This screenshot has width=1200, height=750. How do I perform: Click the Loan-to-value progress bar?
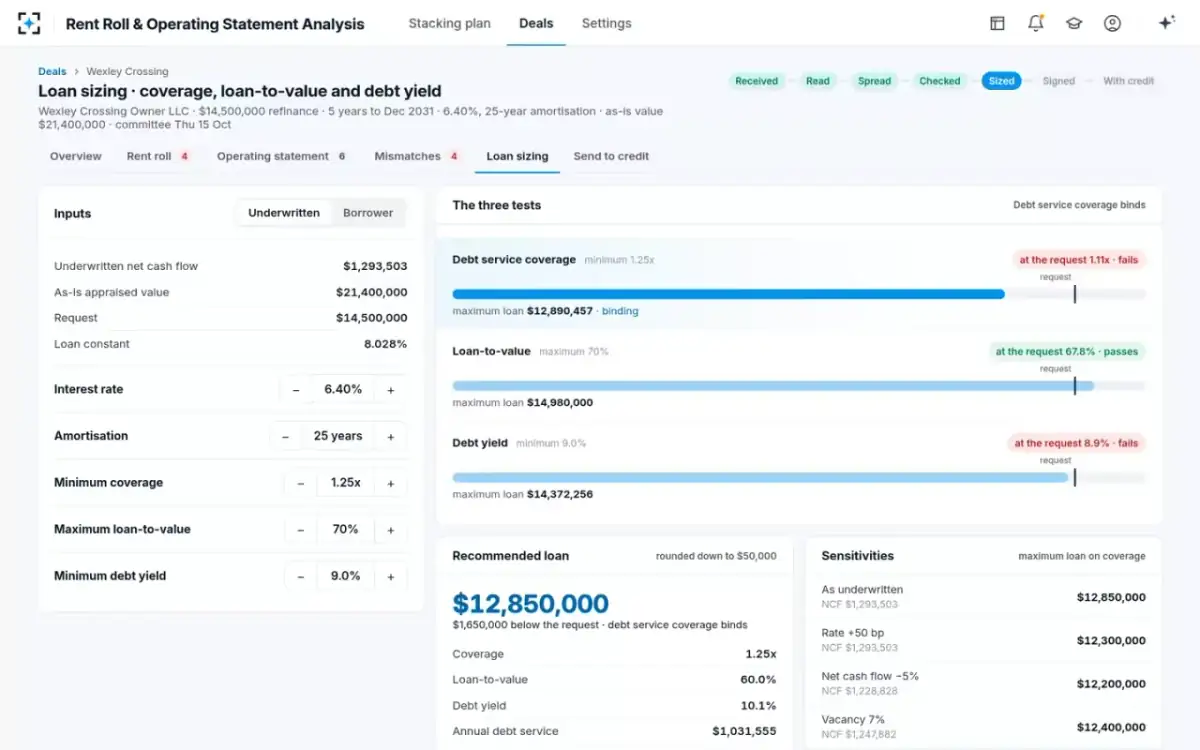point(799,386)
